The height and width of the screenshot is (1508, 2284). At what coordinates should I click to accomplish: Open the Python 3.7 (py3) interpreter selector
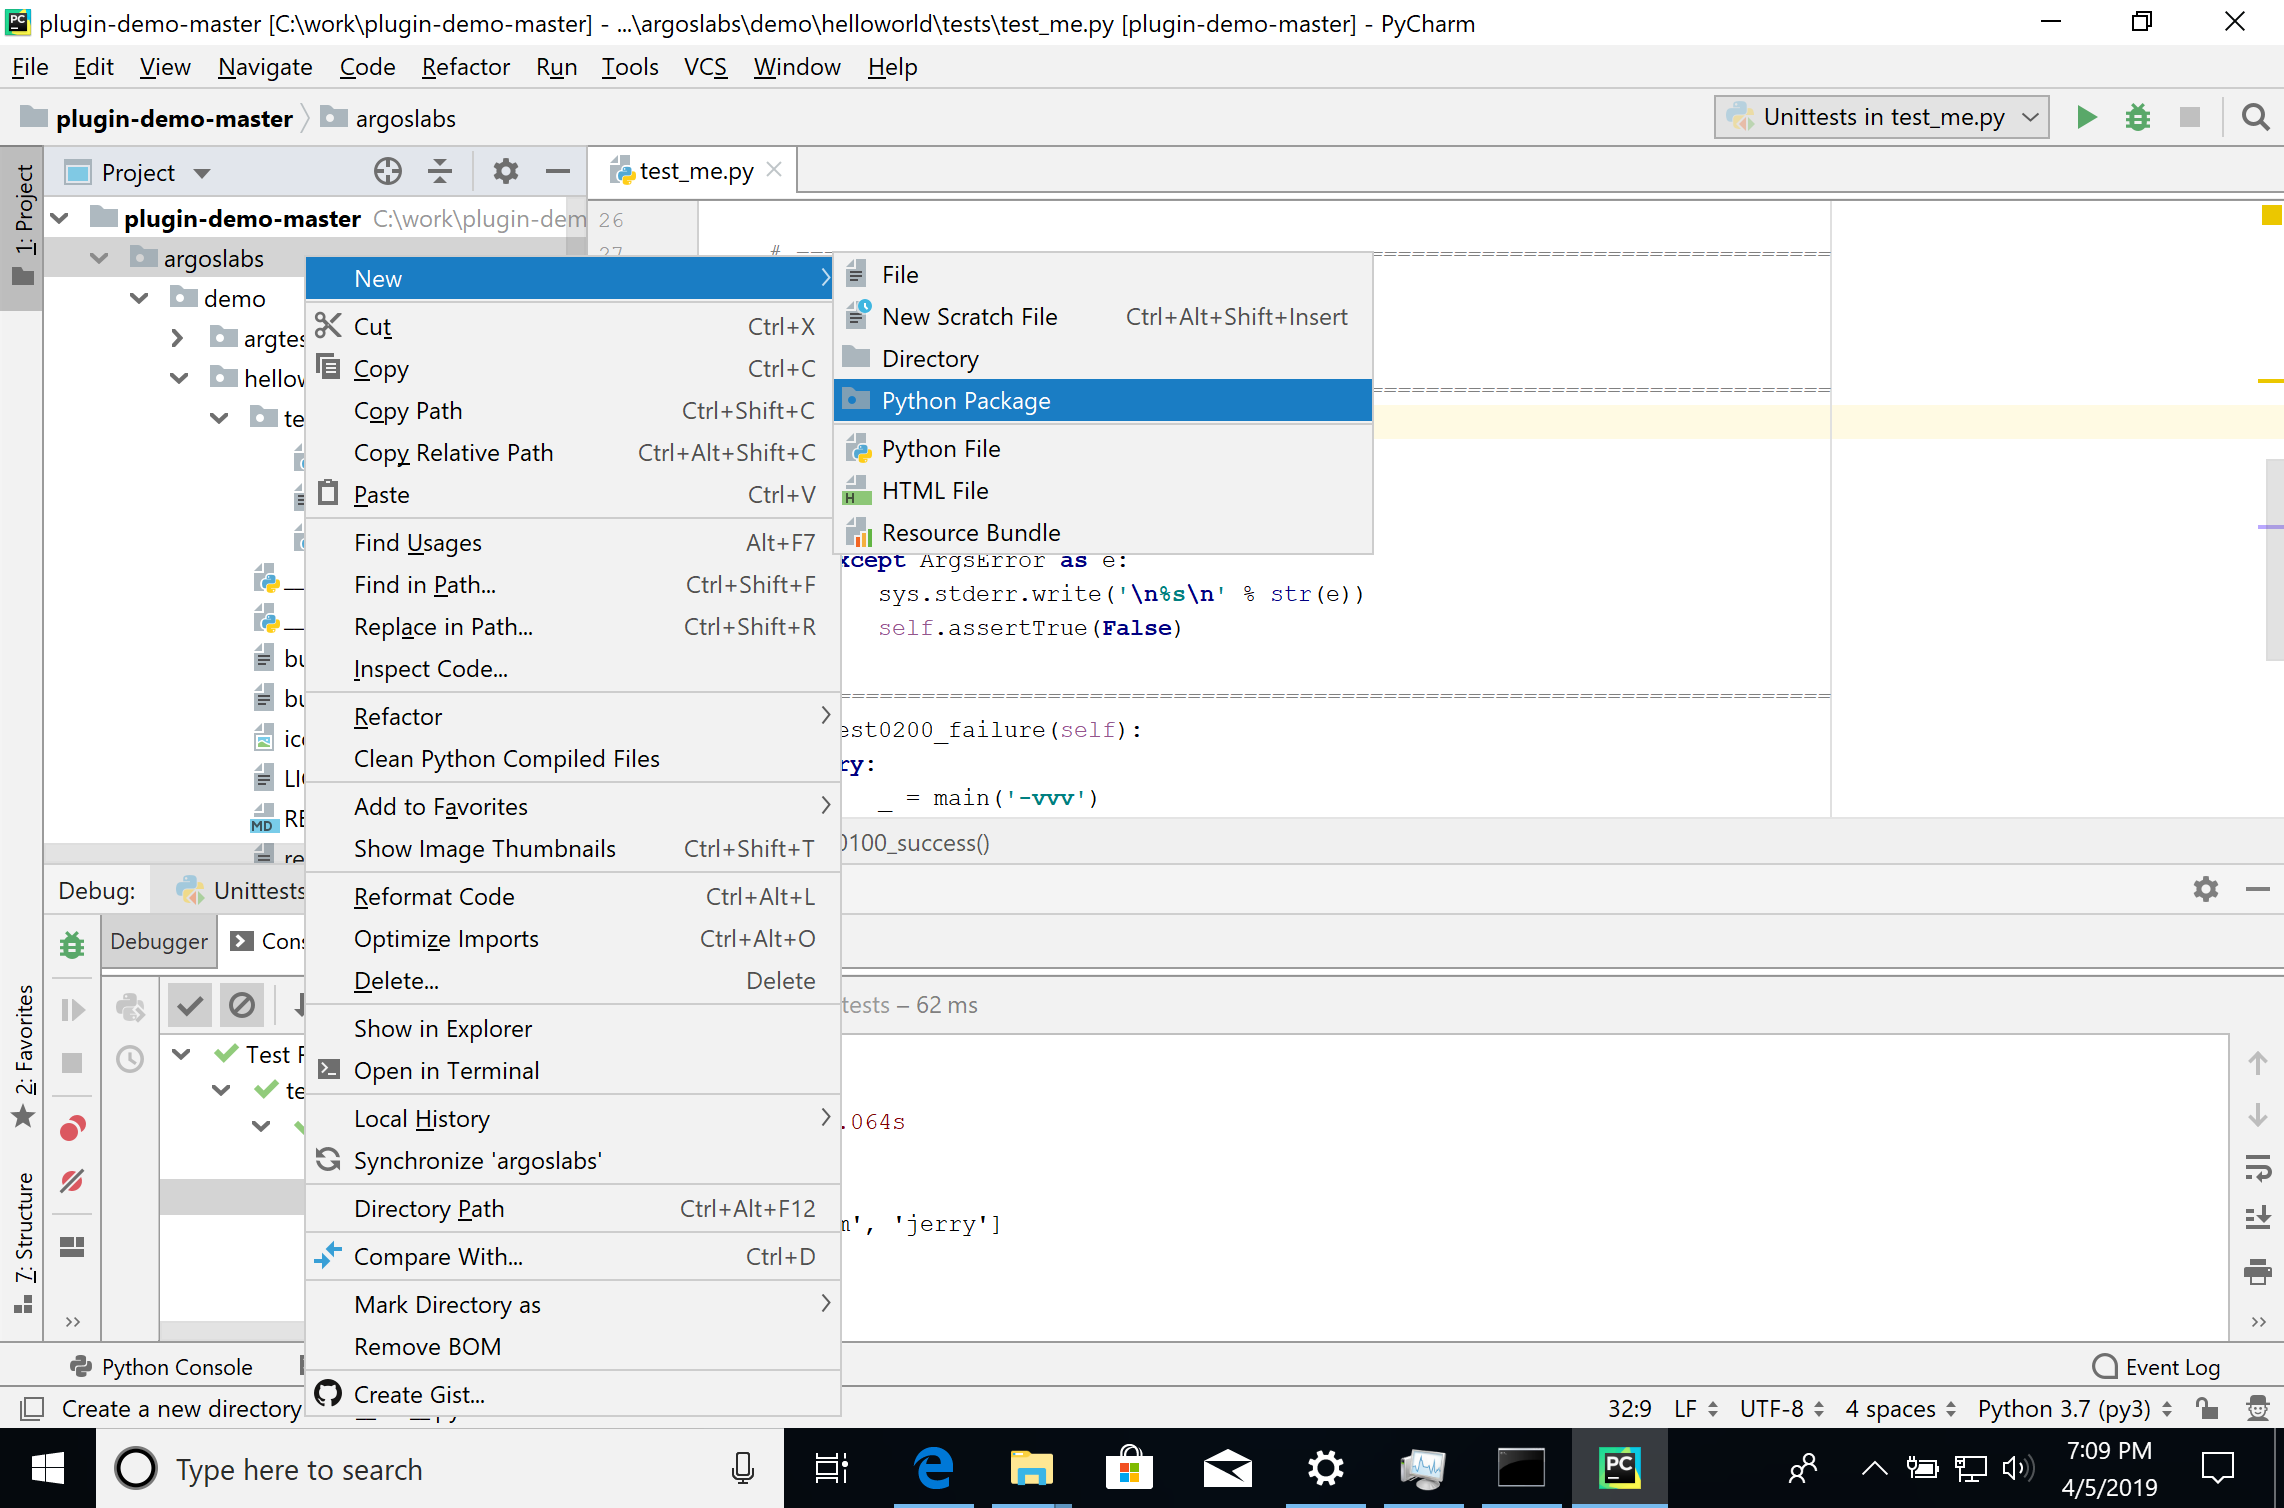click(x=2074, y=1408)
